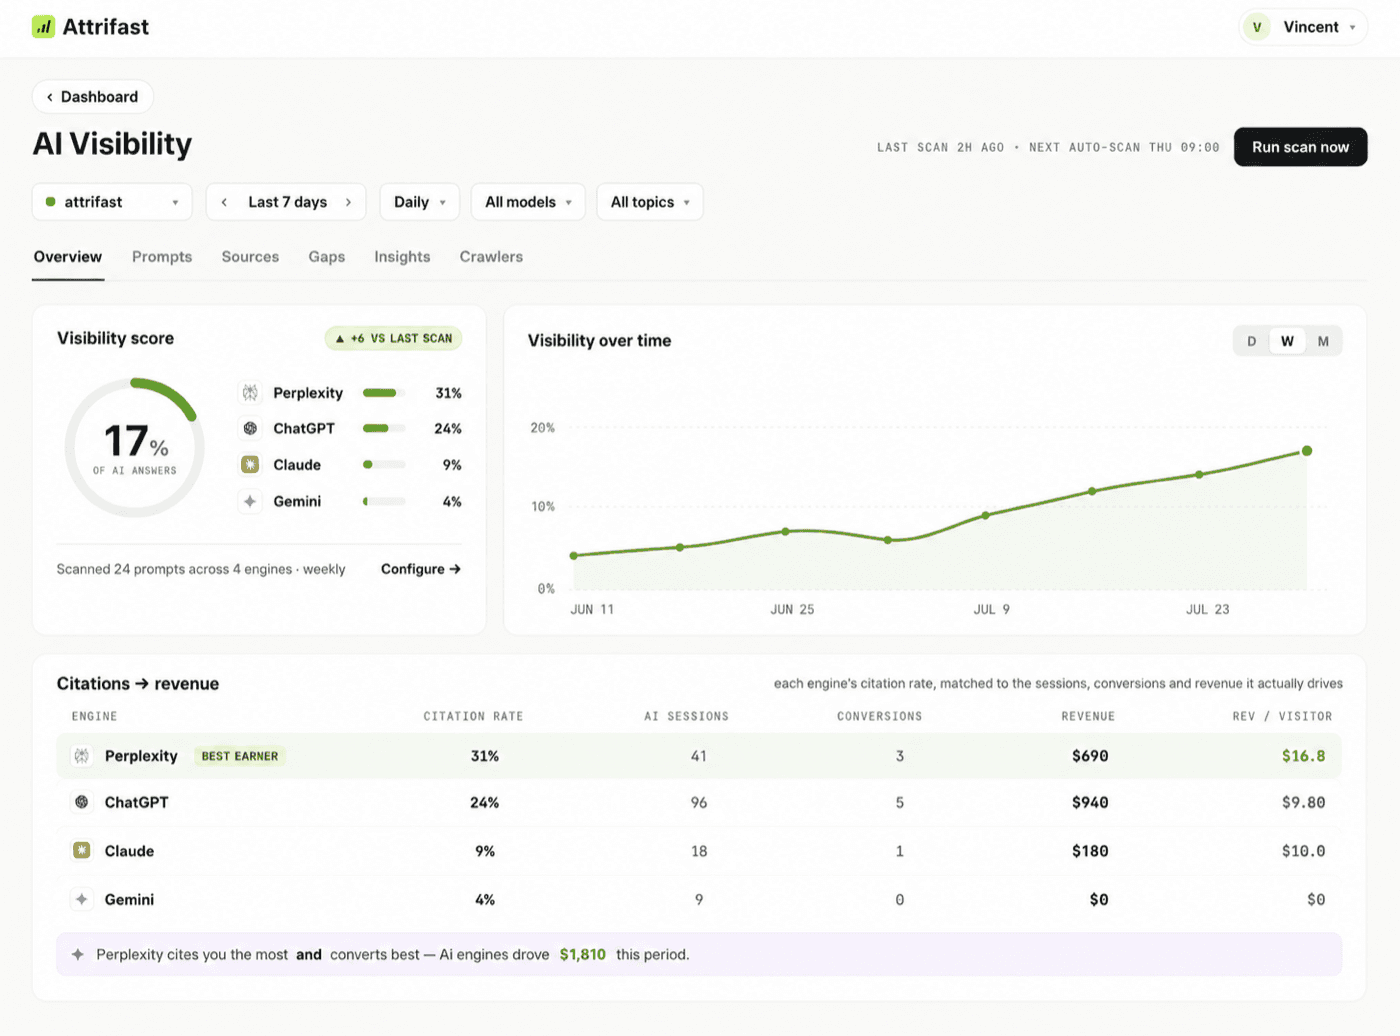1400x1036 pixels.
Task: Click the ChatGPT icon in Visibility score
Action: click(x=250, y=428)
